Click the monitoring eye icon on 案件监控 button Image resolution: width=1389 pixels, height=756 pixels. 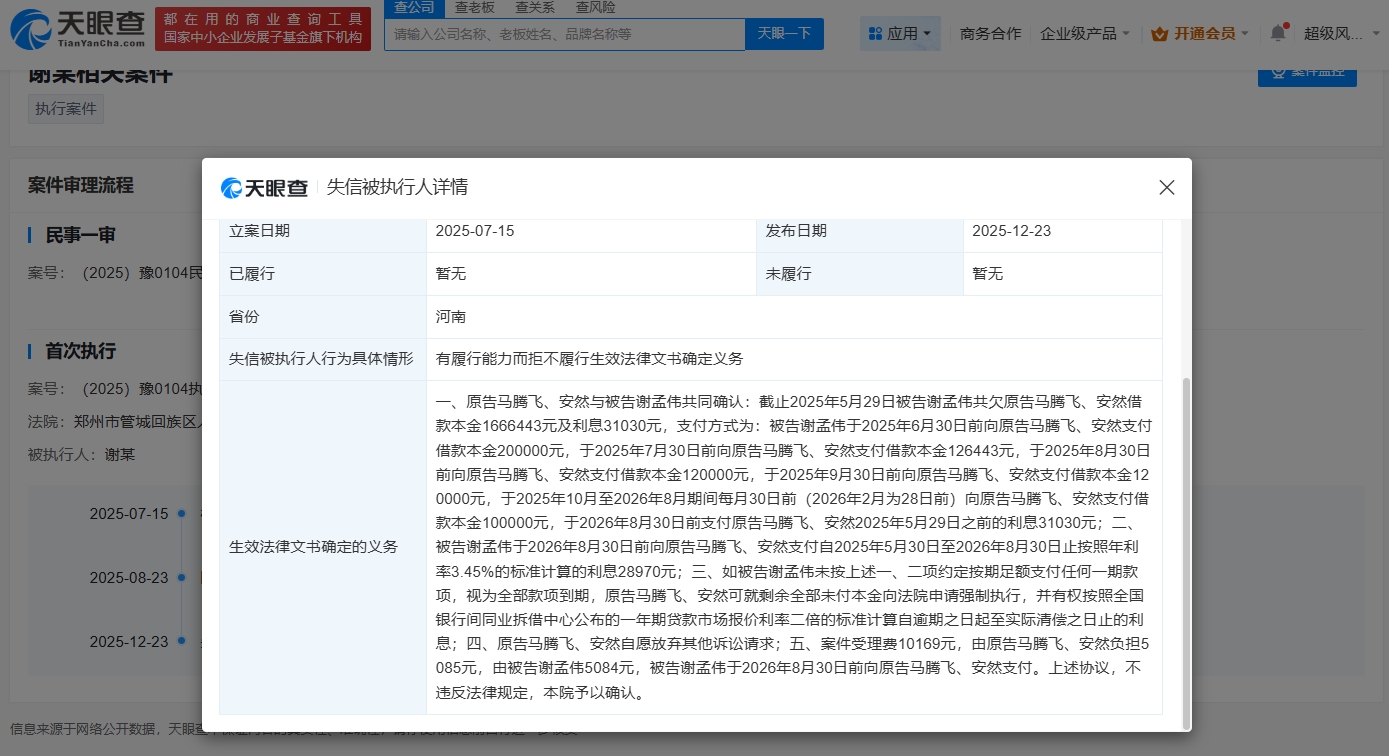[1278, 72]
